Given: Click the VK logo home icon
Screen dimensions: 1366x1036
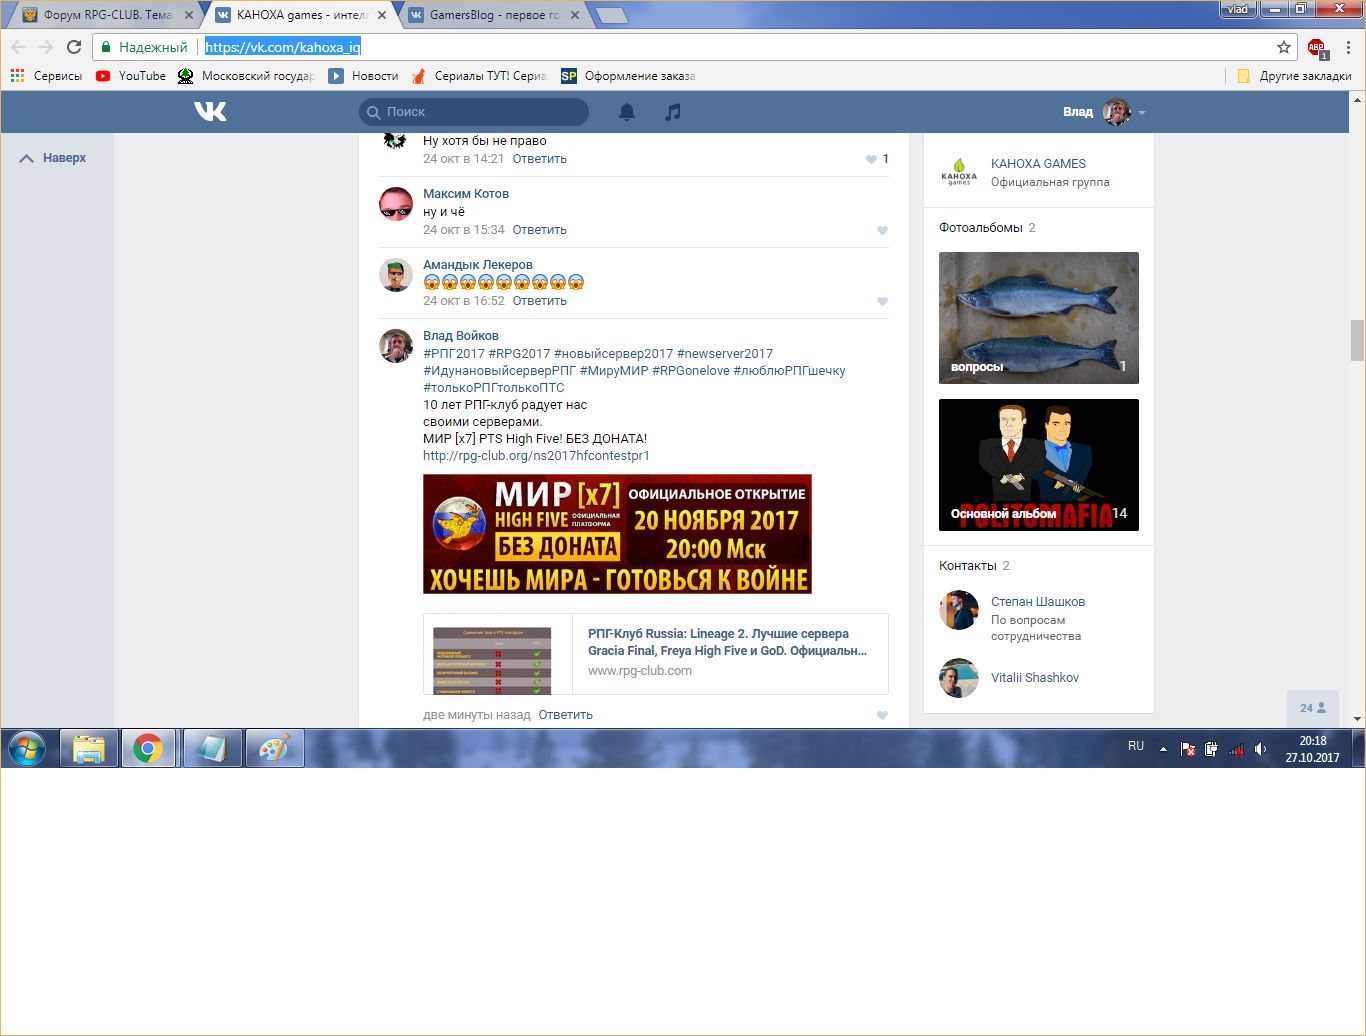Looking at the screenshot, I should click(x=210, y=111).
